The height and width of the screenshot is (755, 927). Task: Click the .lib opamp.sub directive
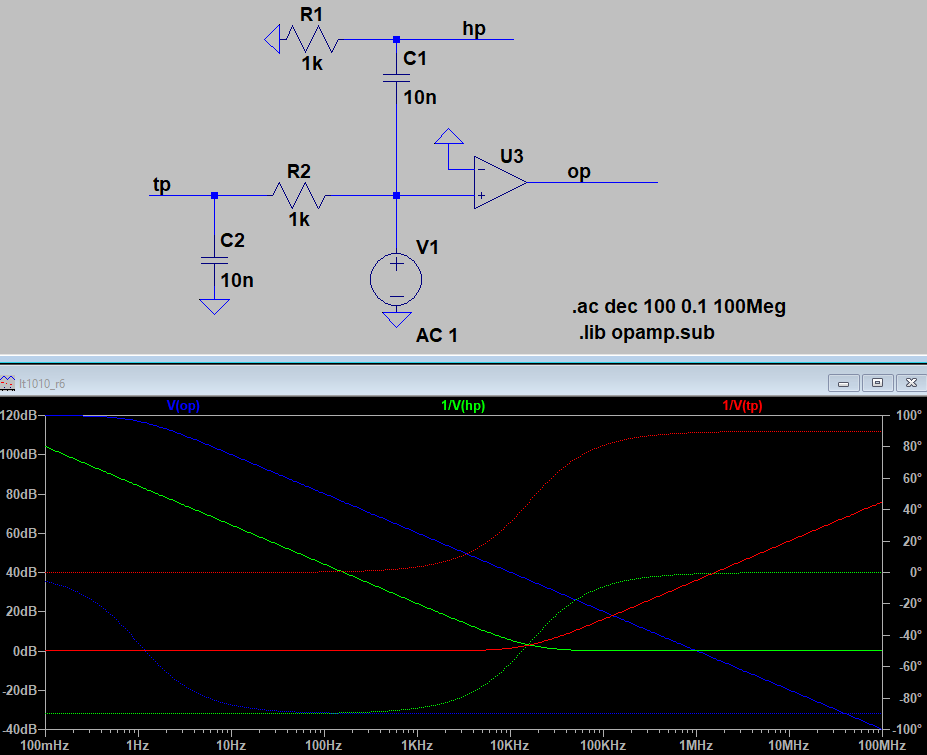646,332
